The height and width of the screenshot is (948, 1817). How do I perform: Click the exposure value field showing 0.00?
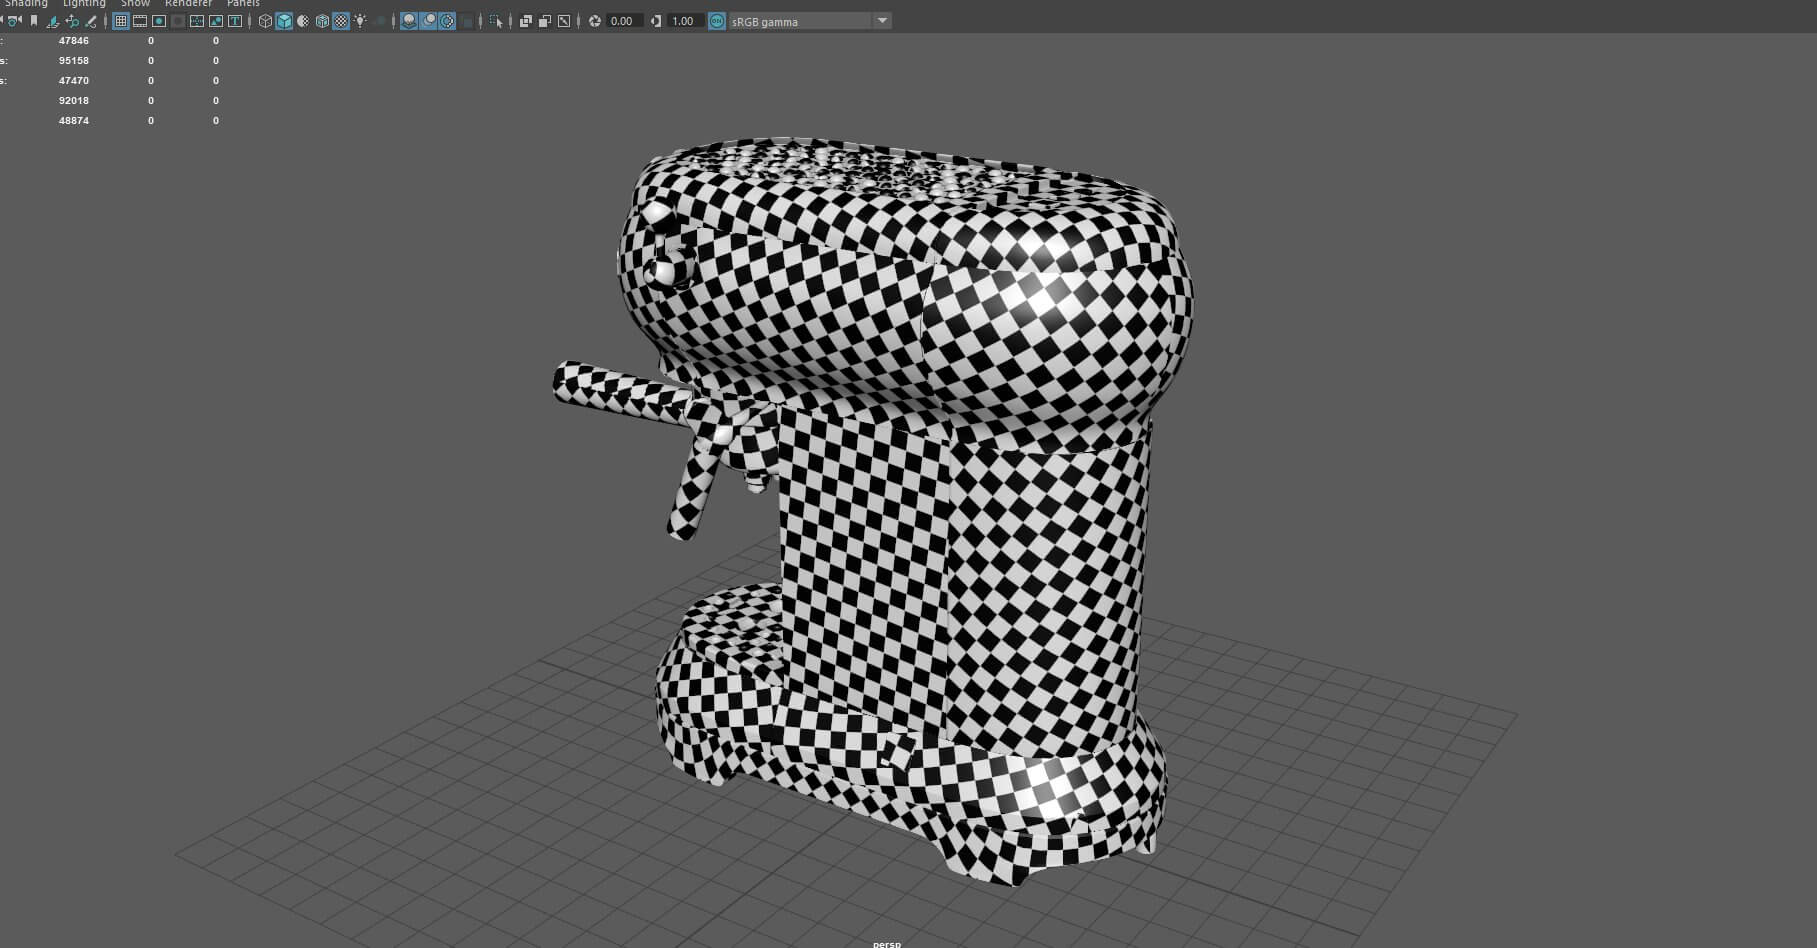point(622,21)
